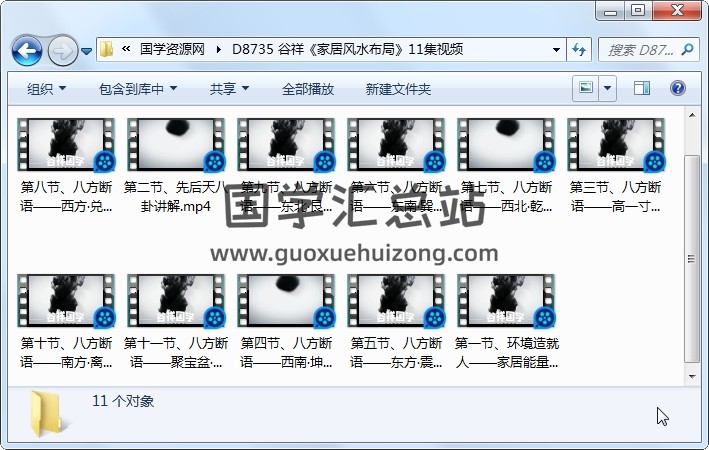Click the 新建文件夹 button
This screenshot has height=450, width=709.
pos(398,89)
